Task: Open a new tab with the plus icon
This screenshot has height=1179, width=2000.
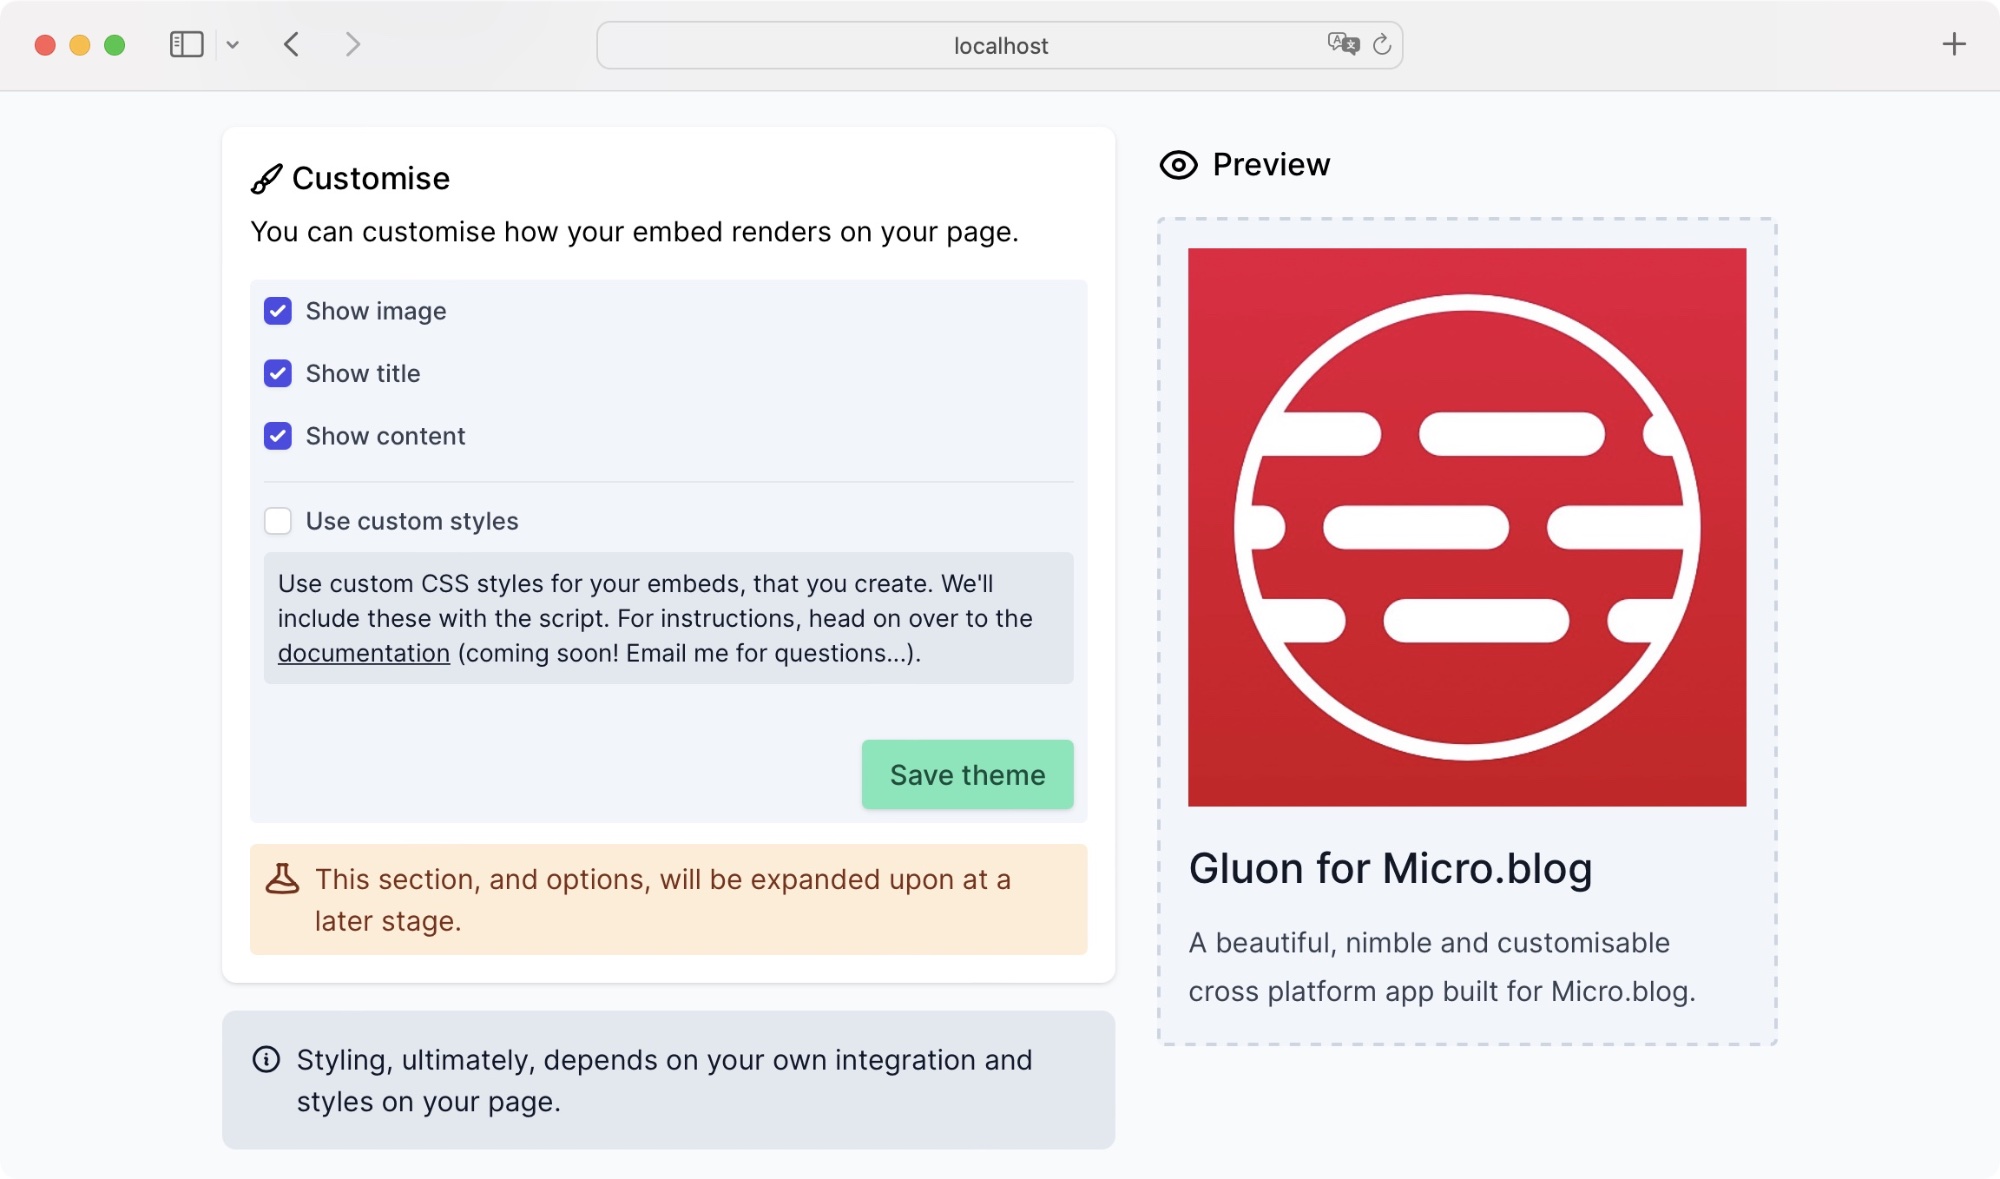Action: click(1954, 44)
